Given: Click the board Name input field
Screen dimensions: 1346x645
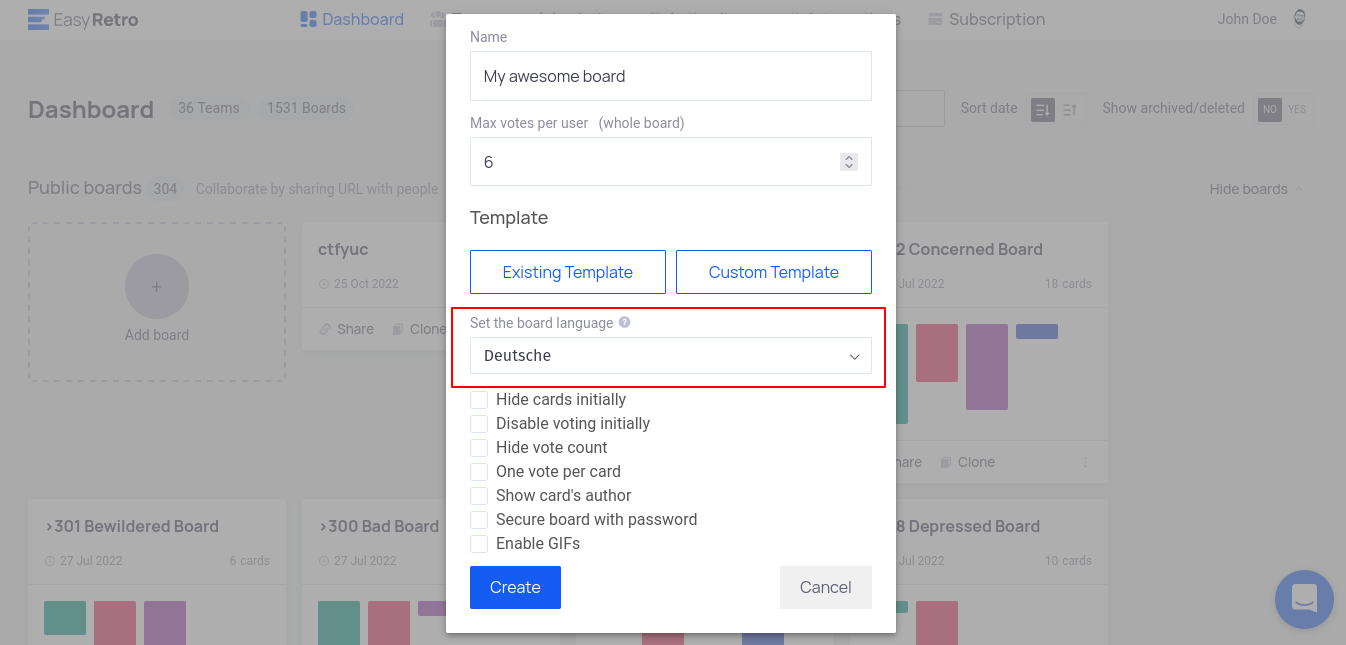Looking at the screenshot, I should click(670, 76).
